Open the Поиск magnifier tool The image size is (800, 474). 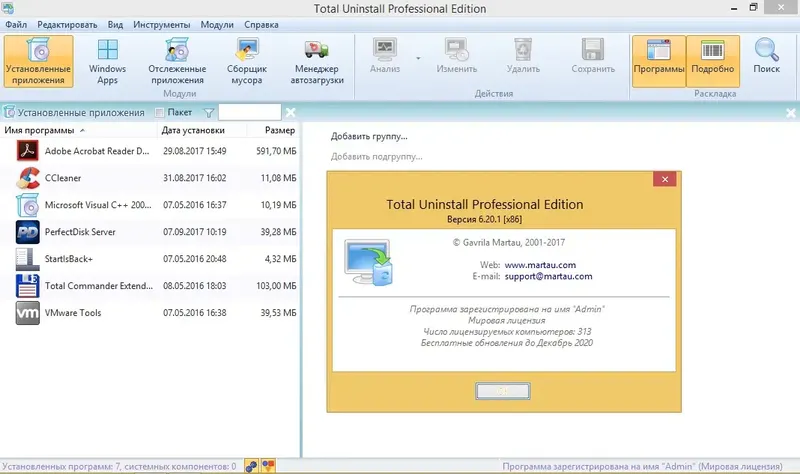pos(766,56)
